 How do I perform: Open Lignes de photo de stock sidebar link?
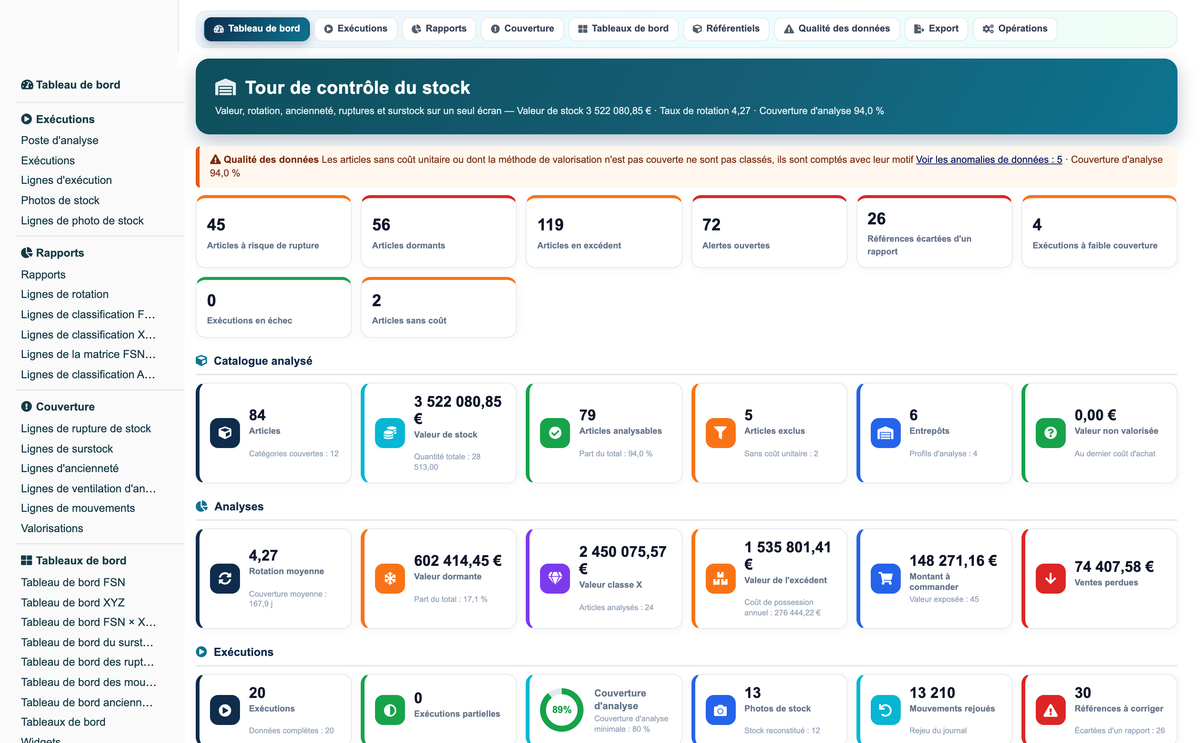click(82, 221)
